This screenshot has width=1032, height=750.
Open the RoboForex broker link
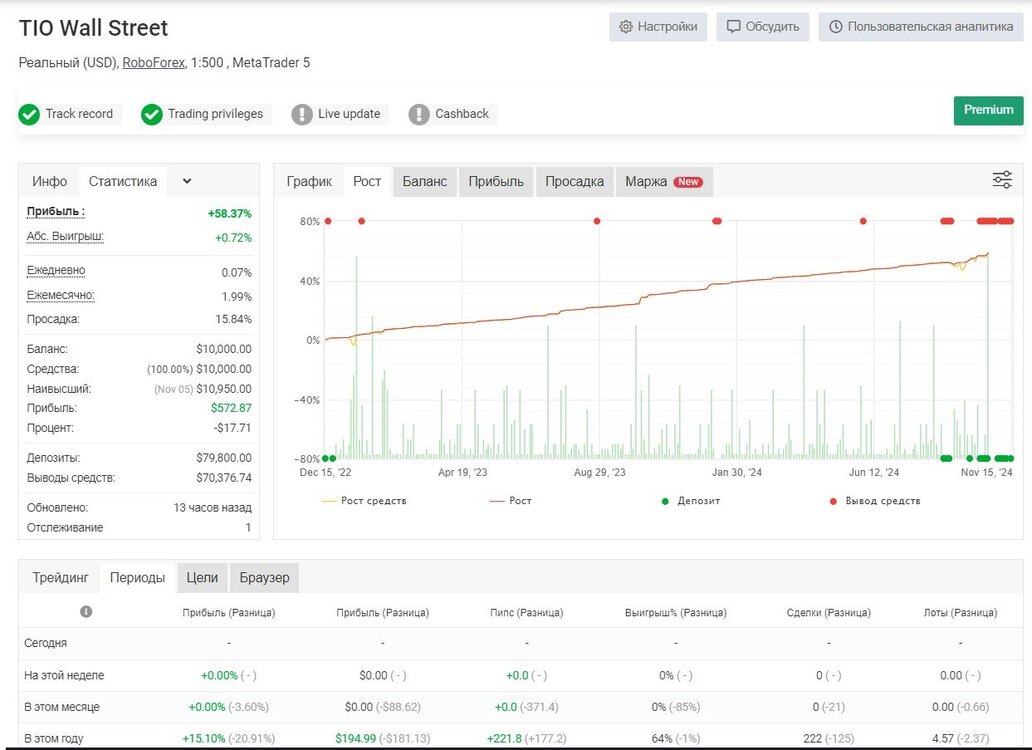pos(153,62)
